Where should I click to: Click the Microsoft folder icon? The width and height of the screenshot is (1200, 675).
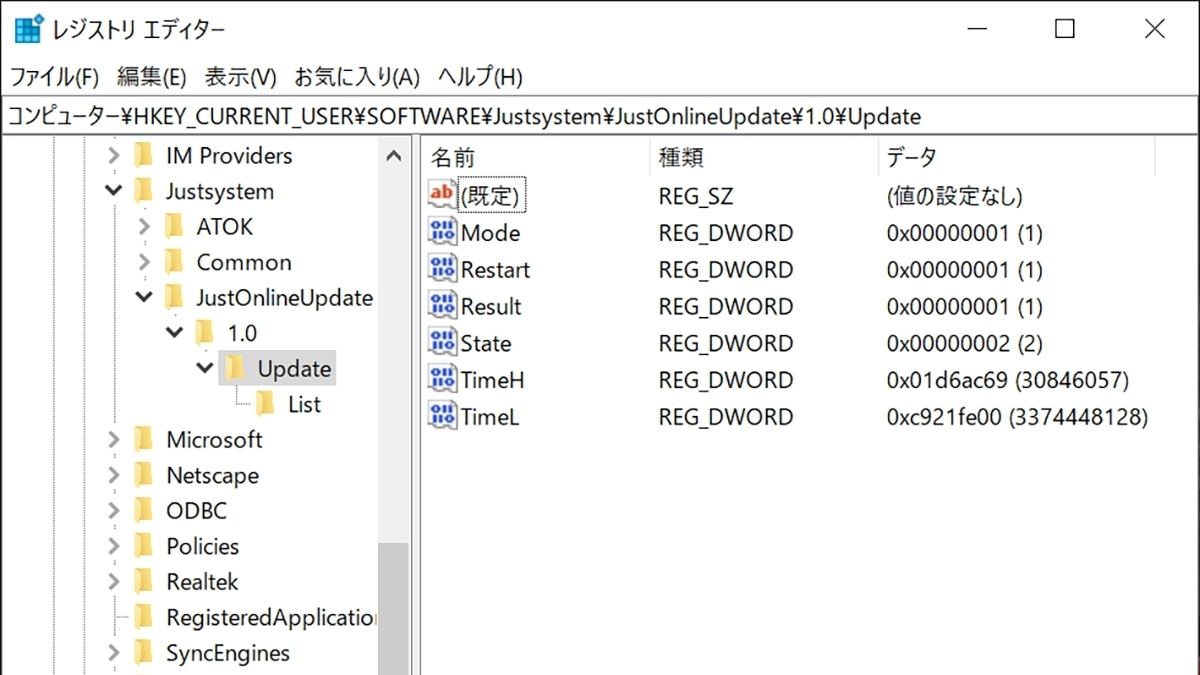144,439
